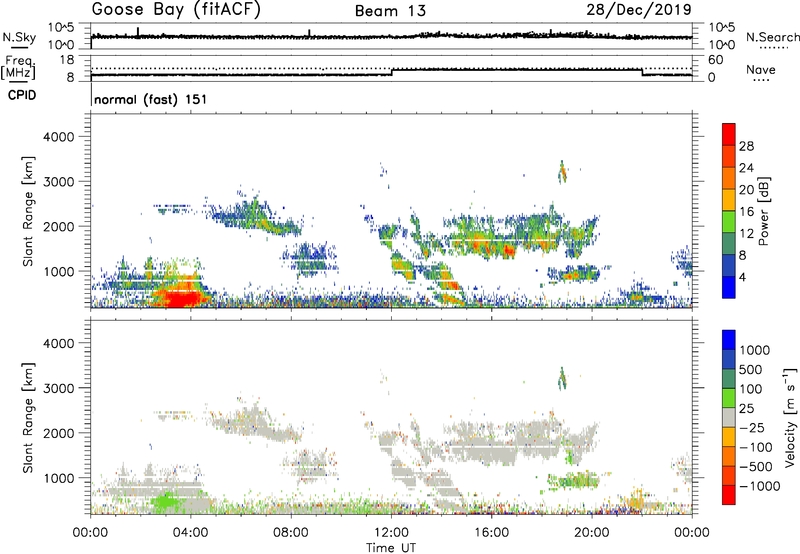Click the 'Nave' legend label
Image resolution: width=800 pixels, height=554 pixels.
(761, 70)
